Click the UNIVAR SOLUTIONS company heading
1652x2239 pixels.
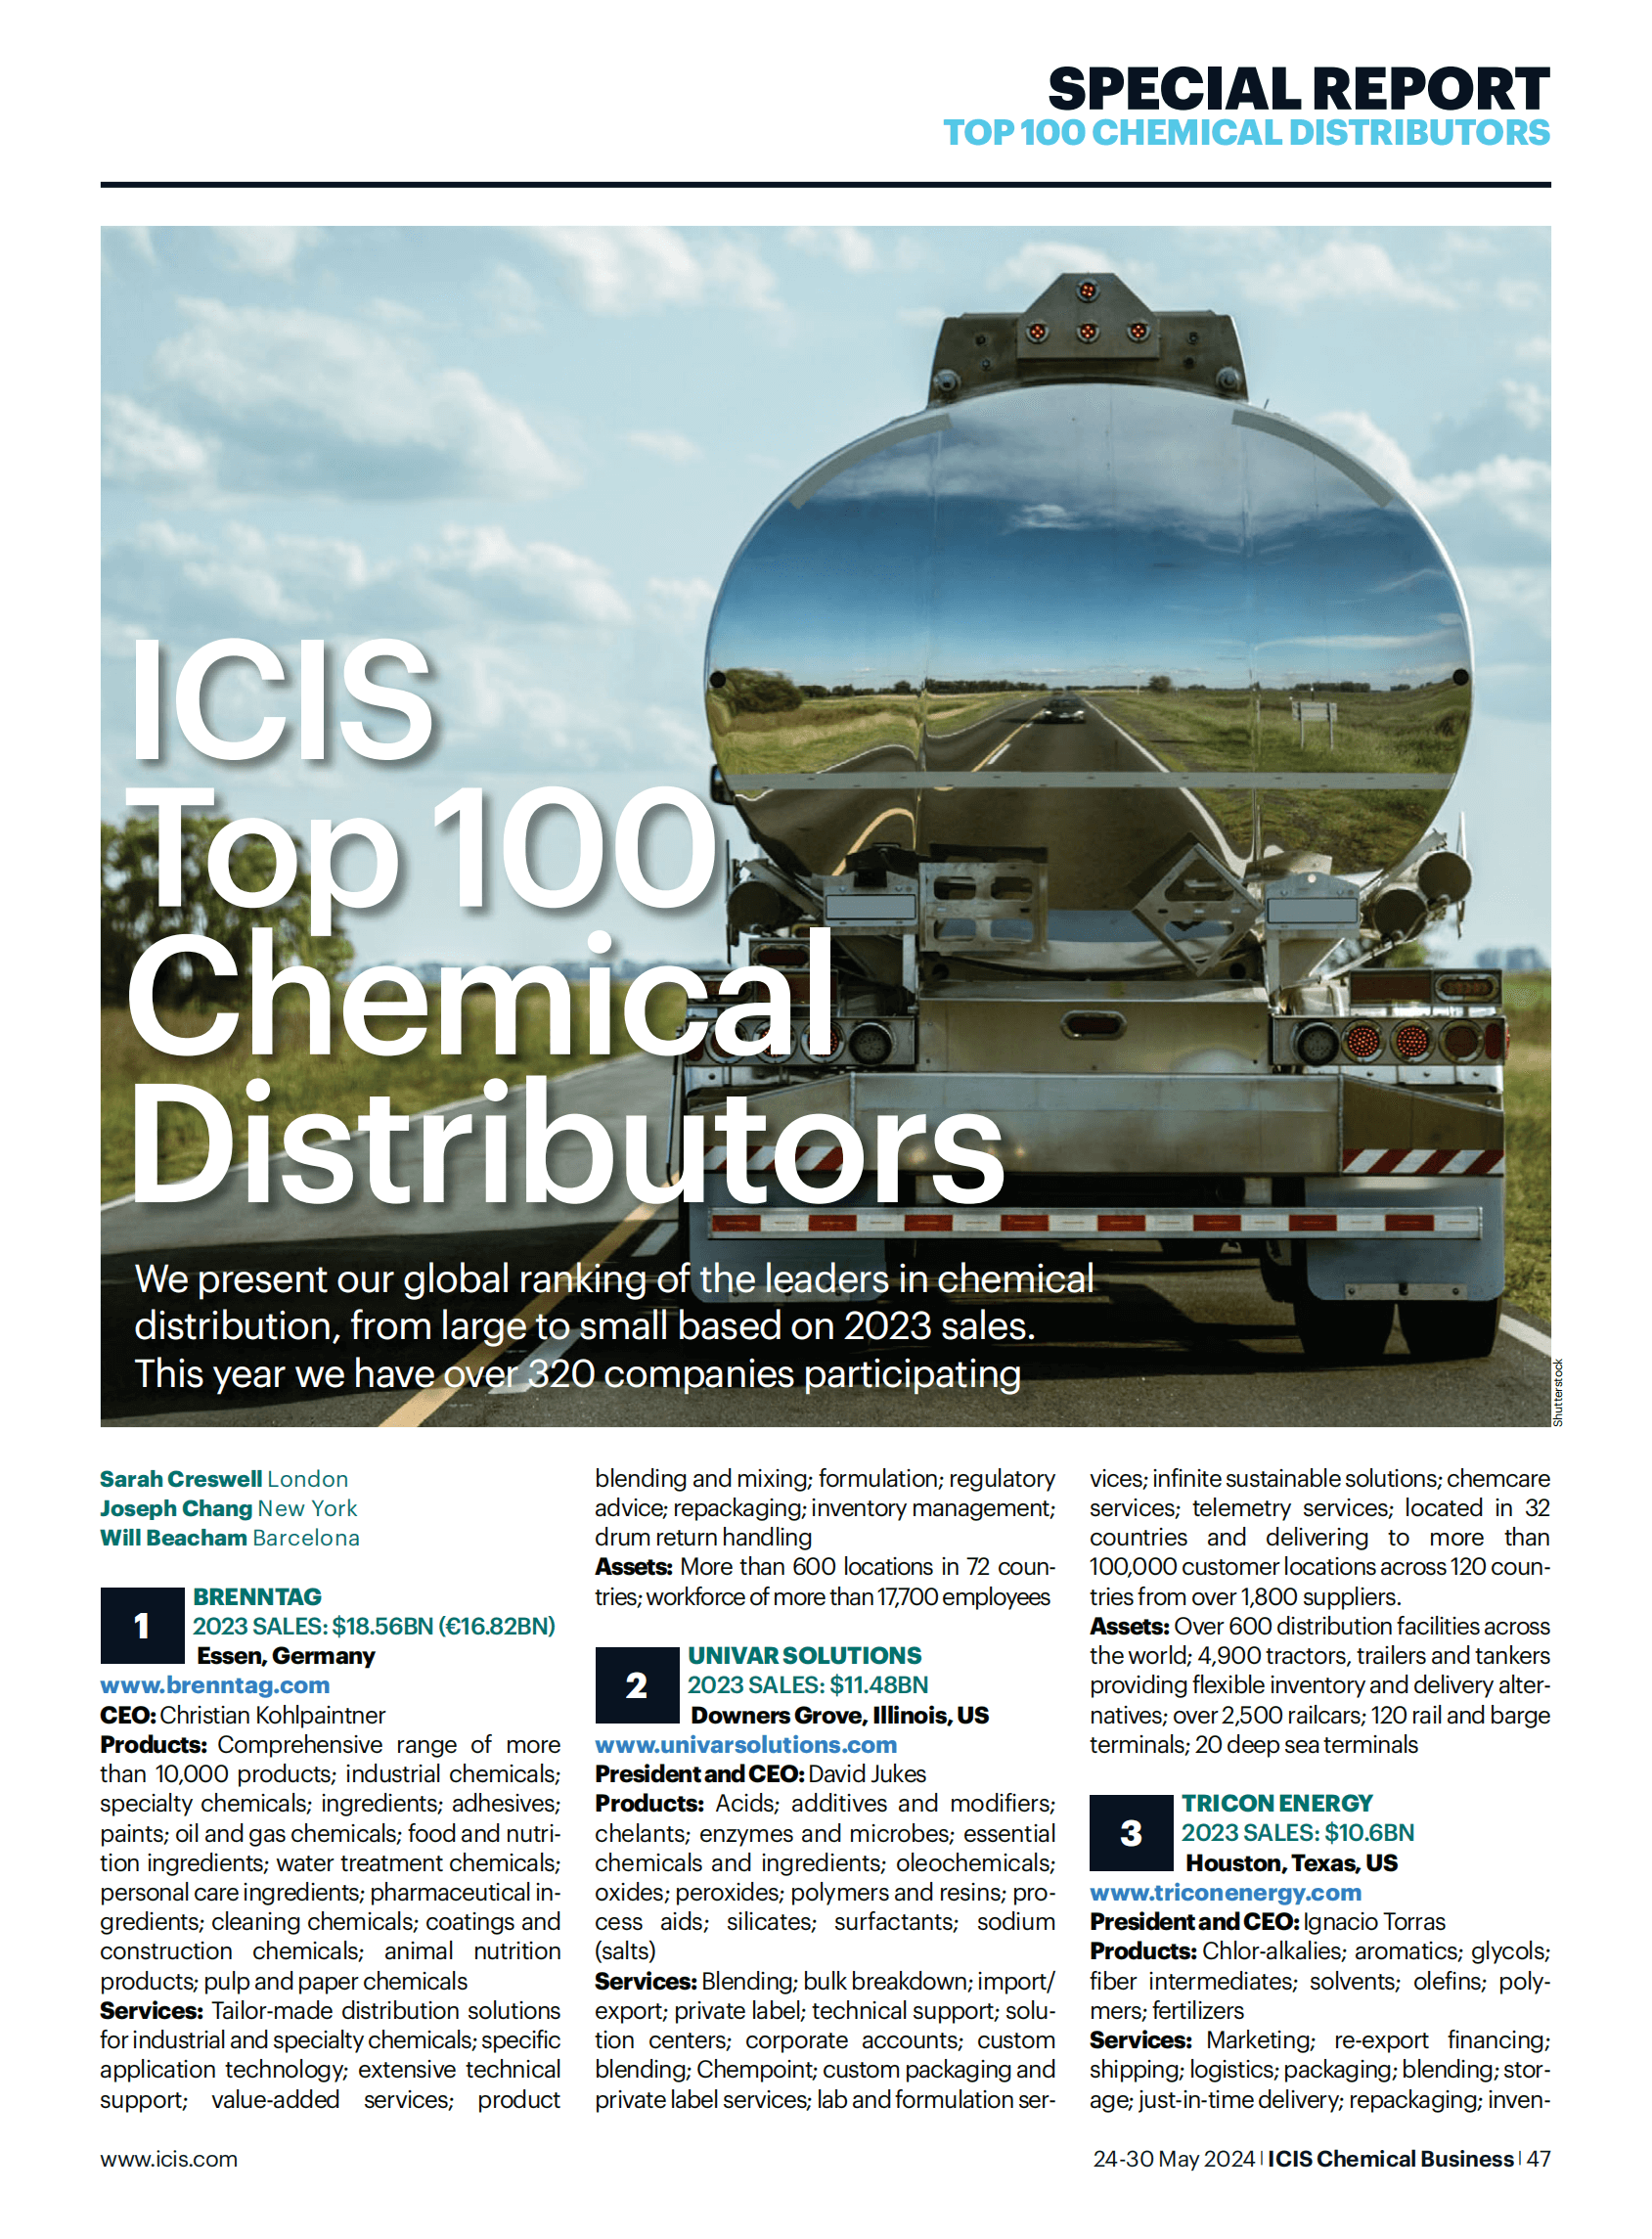(x=805, y=1656)
